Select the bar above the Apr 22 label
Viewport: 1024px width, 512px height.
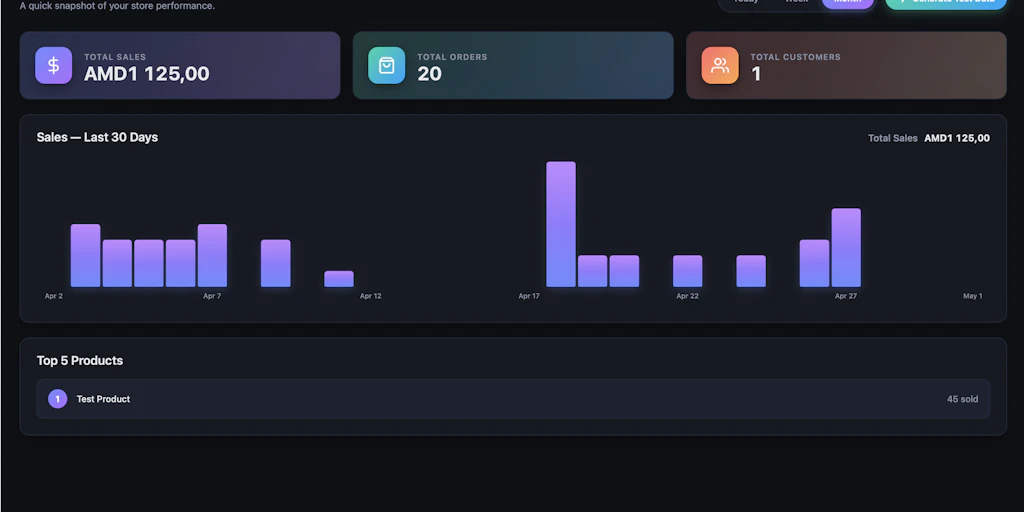(688, 271)
